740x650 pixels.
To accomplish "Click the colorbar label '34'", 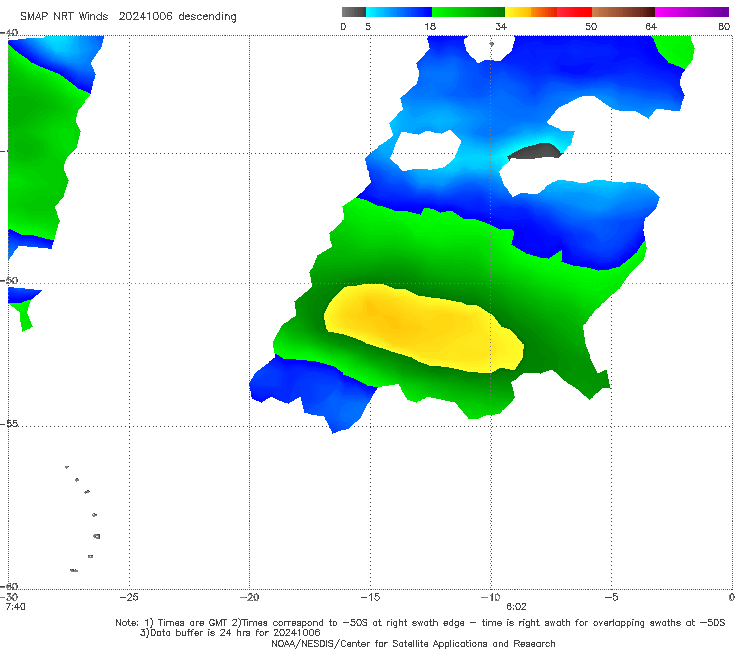I will (501, 26).
